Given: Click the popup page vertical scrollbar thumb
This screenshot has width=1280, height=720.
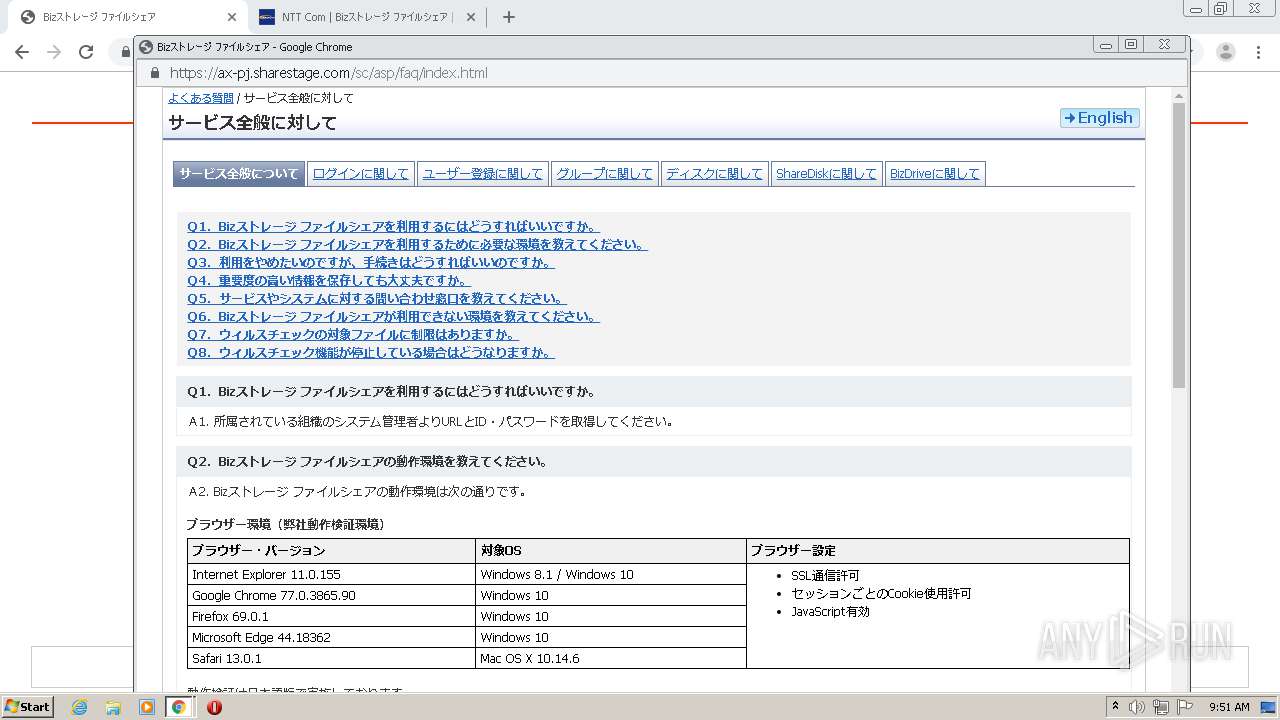Looking at the screenshot, I should click(x=1178, y=245).
